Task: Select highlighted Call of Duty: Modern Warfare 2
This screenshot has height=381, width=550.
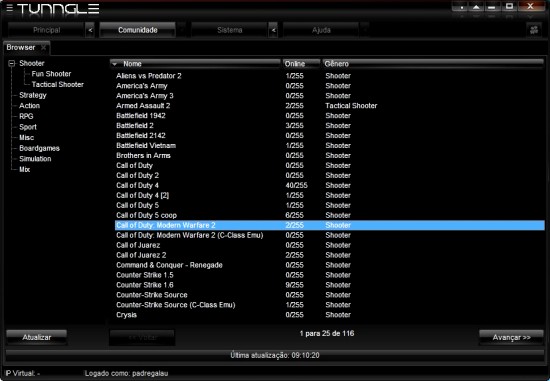Action: (329, 225)
